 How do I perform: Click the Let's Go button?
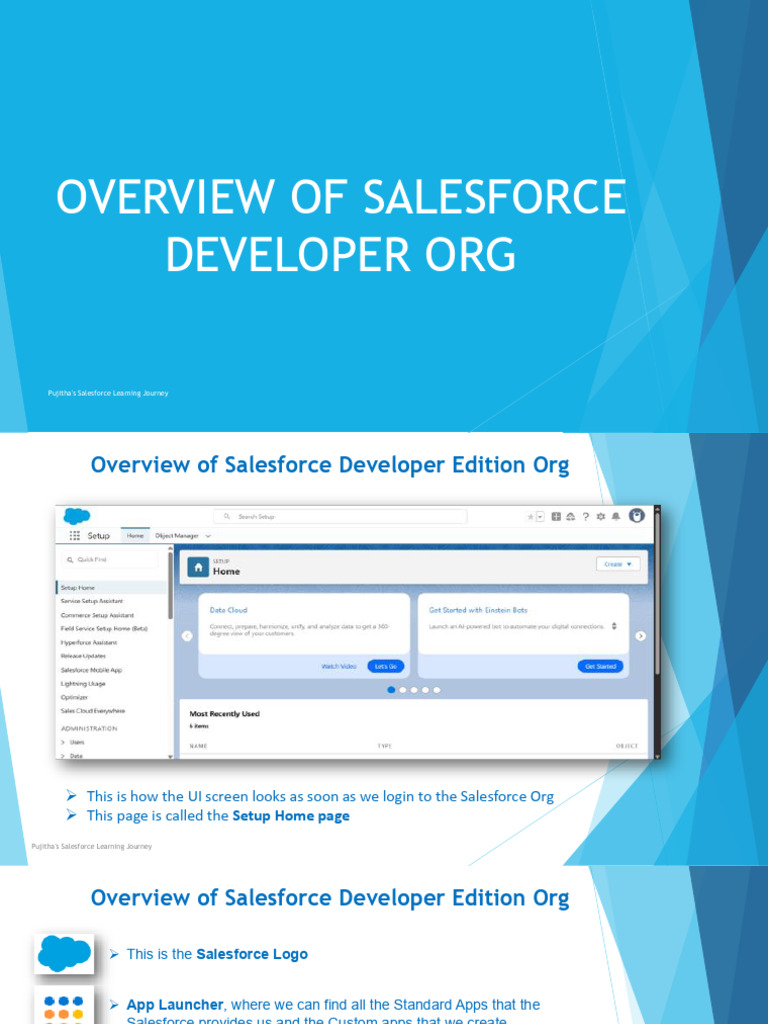386,666
